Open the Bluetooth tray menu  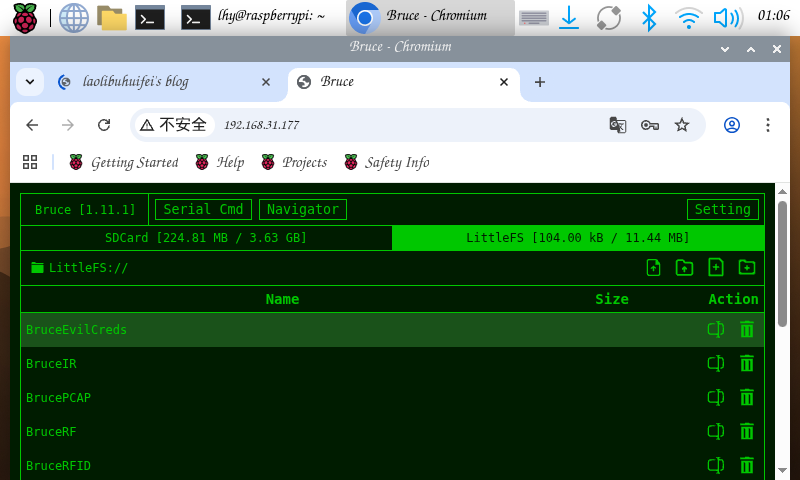coord(649,17)
